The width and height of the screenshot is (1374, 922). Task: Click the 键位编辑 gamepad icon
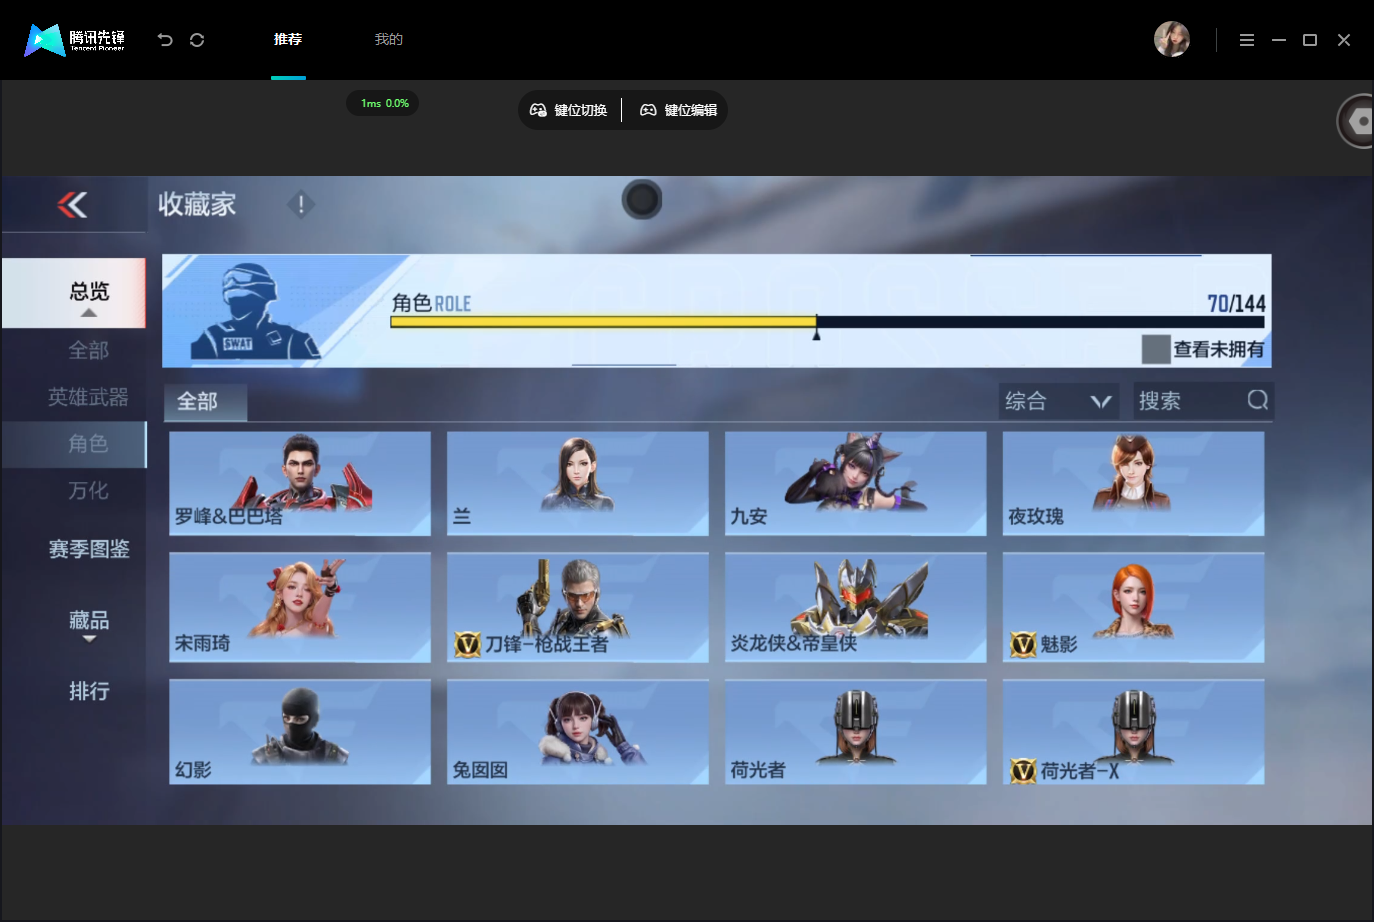tap(648, 110)
